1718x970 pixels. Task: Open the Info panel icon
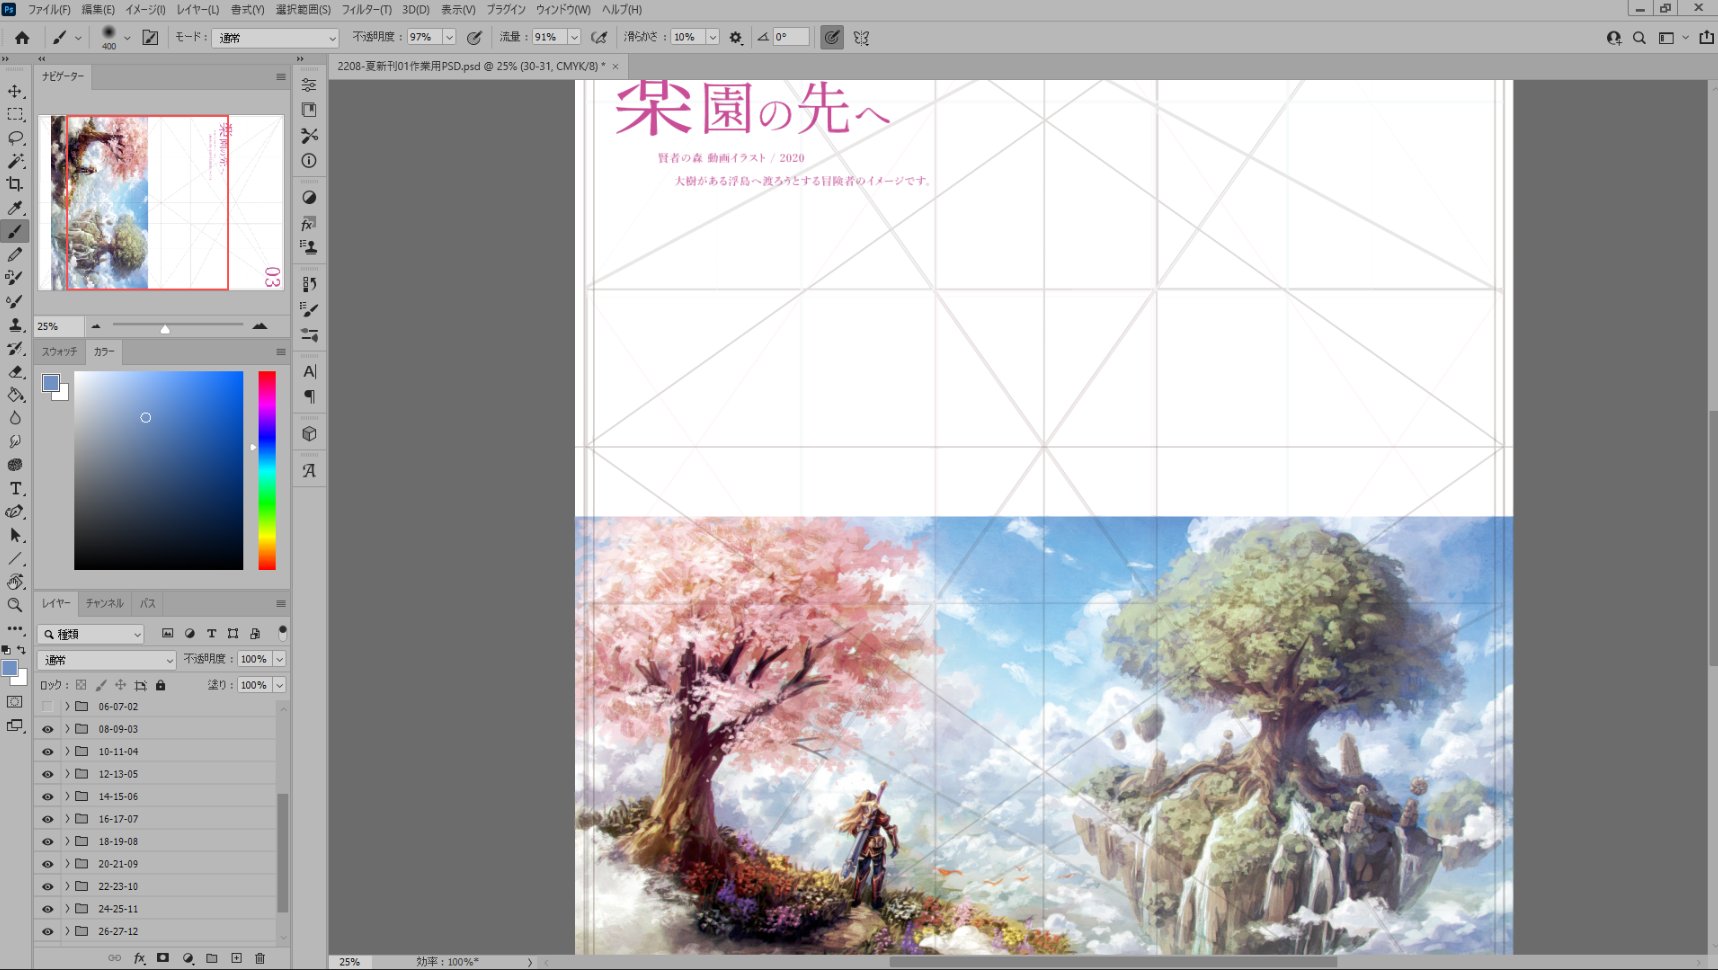[309, 161]
